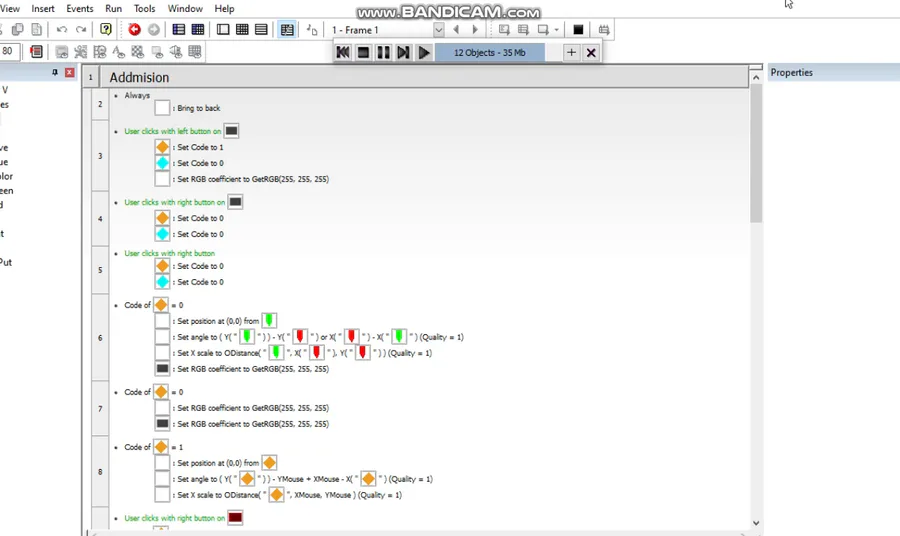Select event line number 5
The width and height of the screenshot is (900, 536).
(100, 270)
